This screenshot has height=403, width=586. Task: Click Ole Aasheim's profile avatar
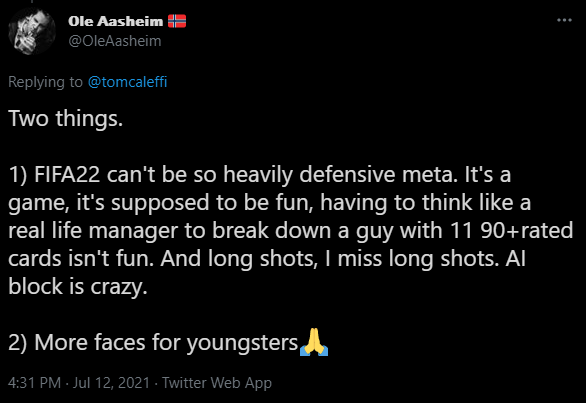[x=32, y=31]
